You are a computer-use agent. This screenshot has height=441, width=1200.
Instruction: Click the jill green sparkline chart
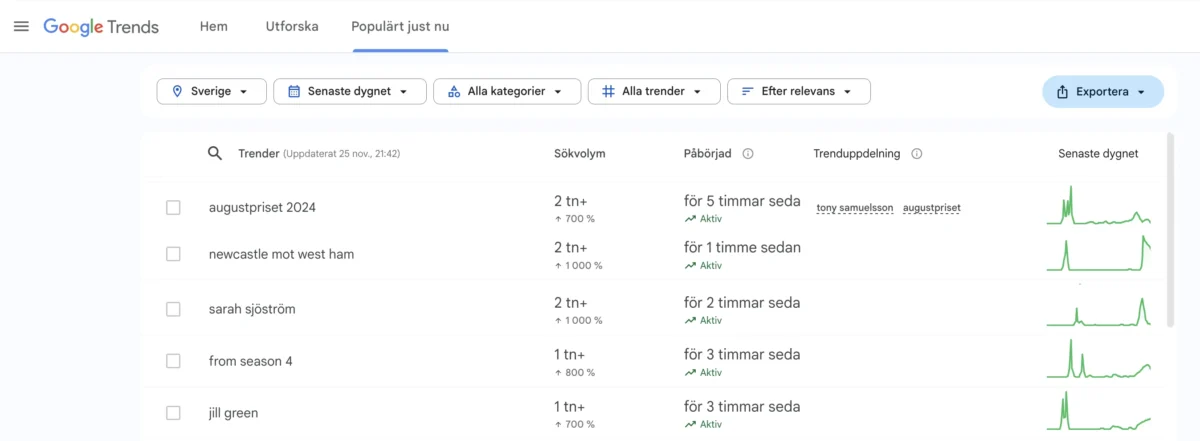coord(1099,411)
